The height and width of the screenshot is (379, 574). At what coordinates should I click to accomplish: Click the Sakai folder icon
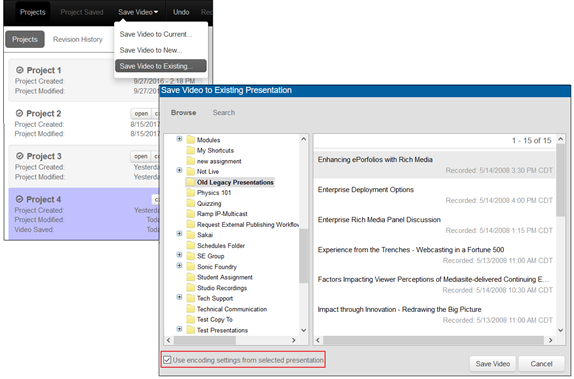click(190, 235)
